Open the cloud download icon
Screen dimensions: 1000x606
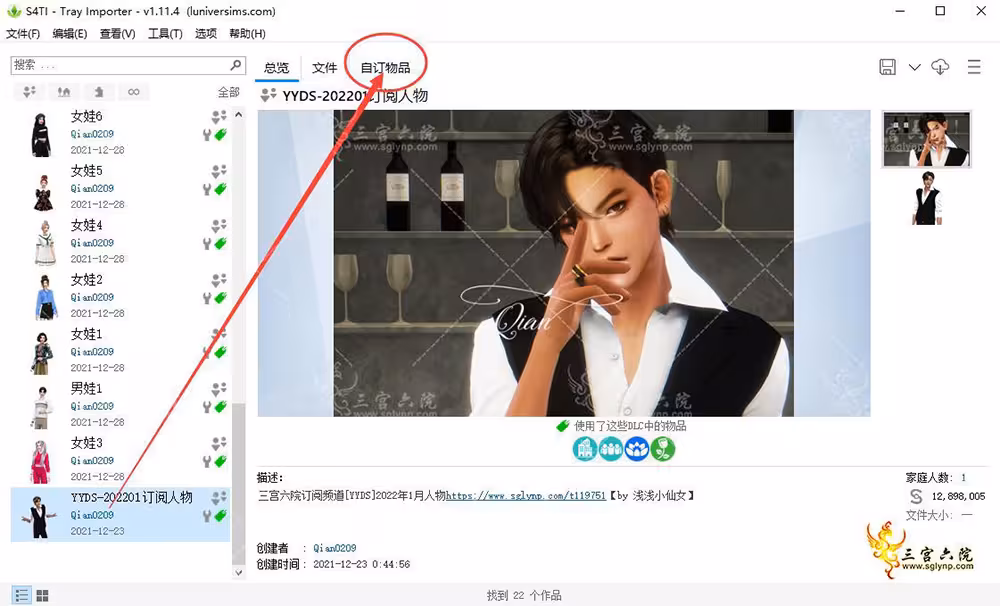940,67
